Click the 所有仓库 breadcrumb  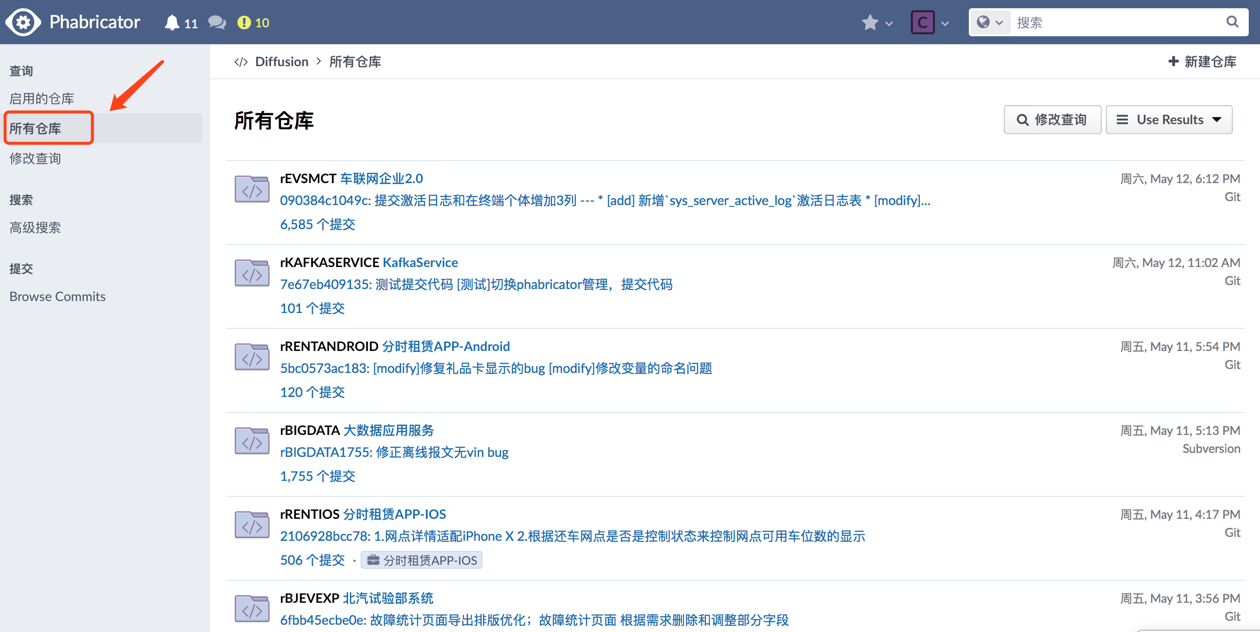(355, 61)
